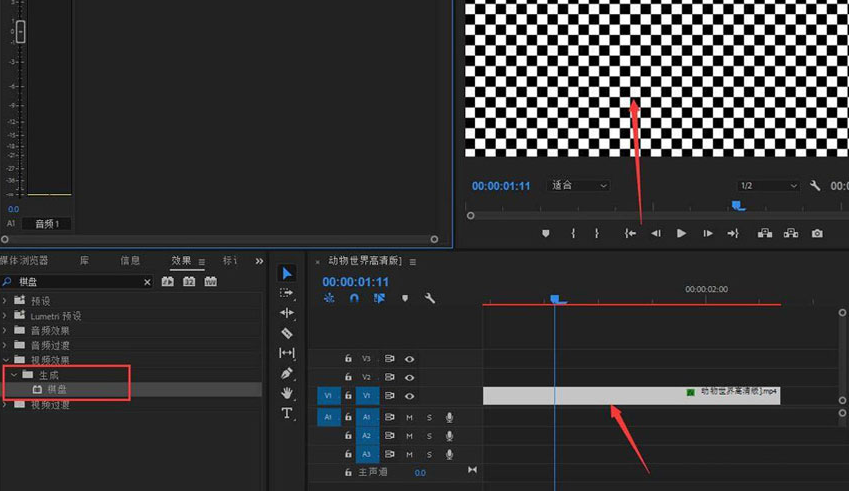The width and height of the screenshot is (849, 491).
Task: Select the Pen tool
Action: pyautogui.click(x=287, y=373)
